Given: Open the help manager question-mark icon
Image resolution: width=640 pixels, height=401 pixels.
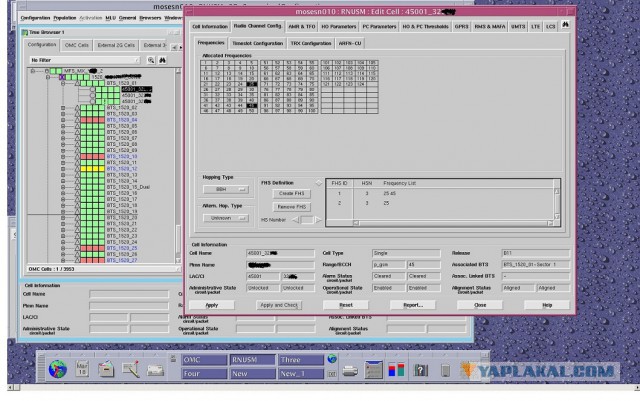Looking at the screenshot, I should click(x=421, y=370).
